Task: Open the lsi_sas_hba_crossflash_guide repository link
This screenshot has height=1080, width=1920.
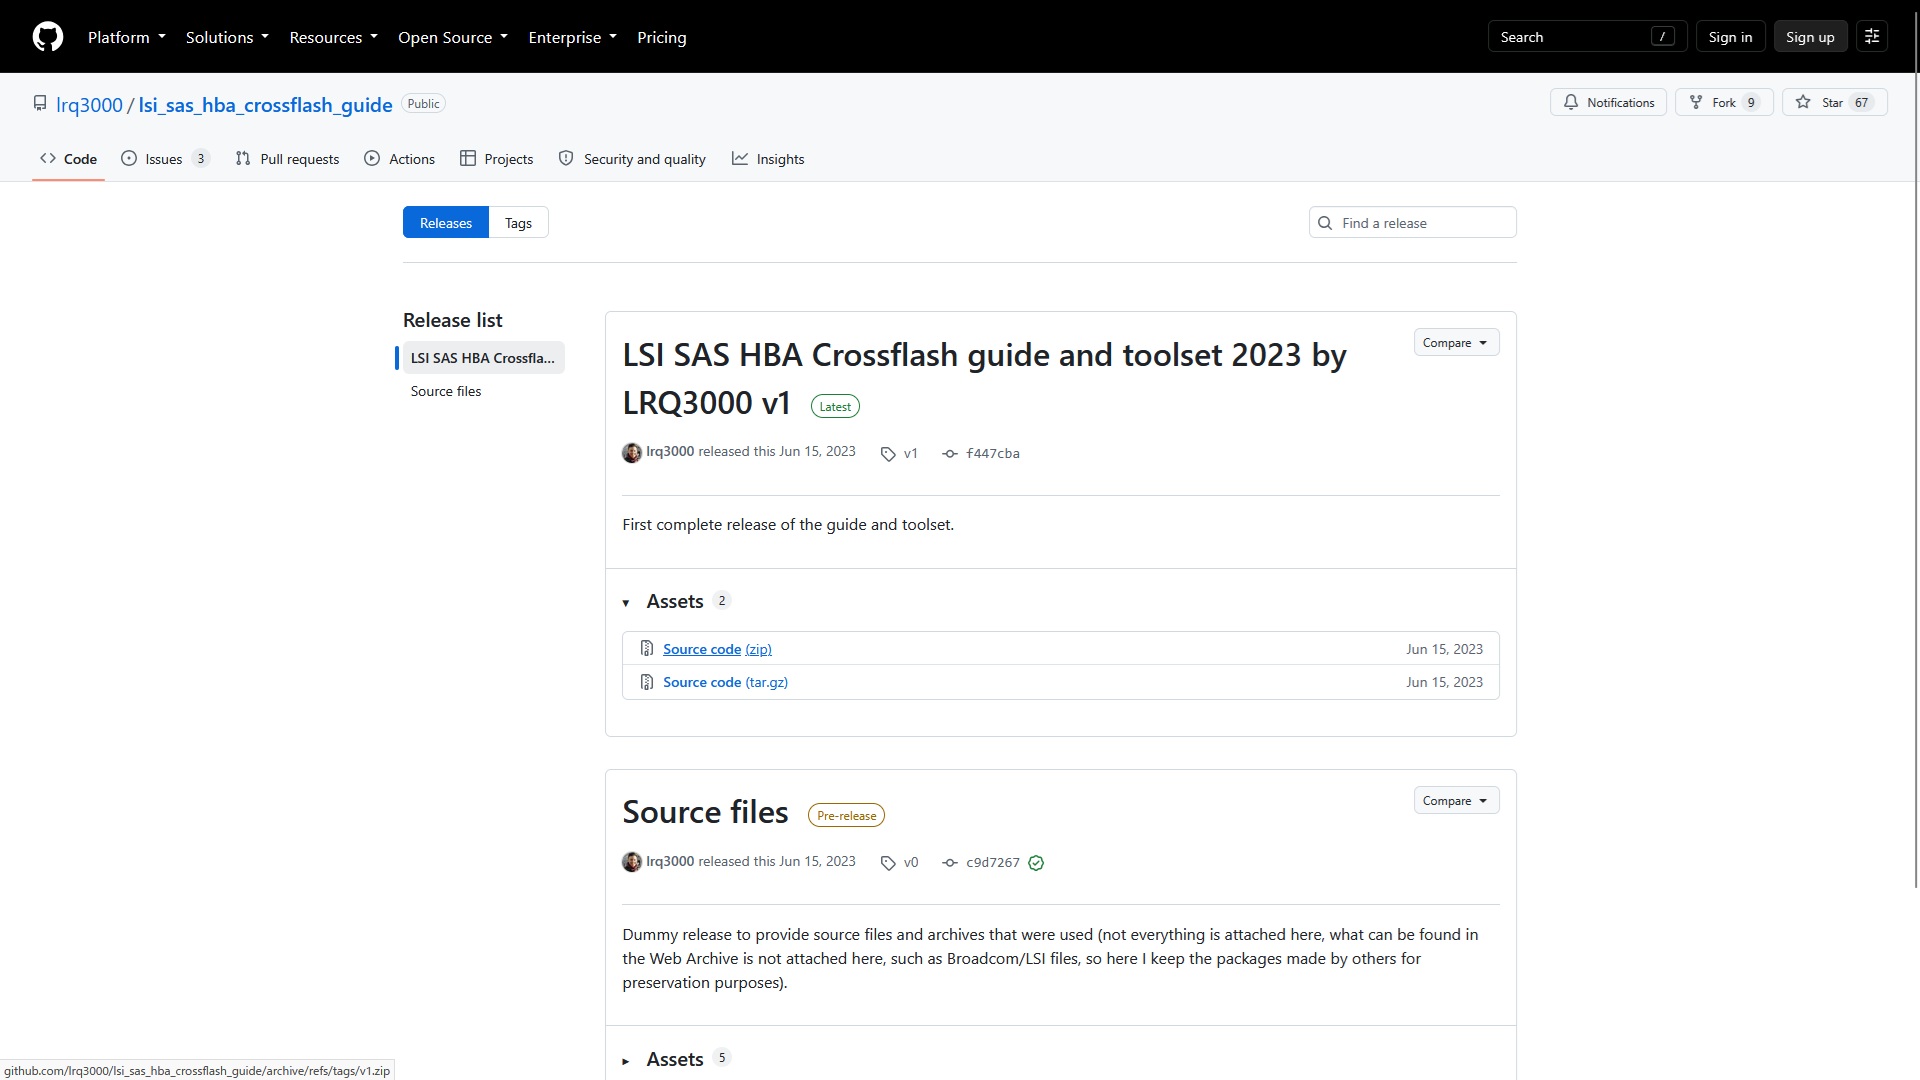Action: [x=265, y=105]
